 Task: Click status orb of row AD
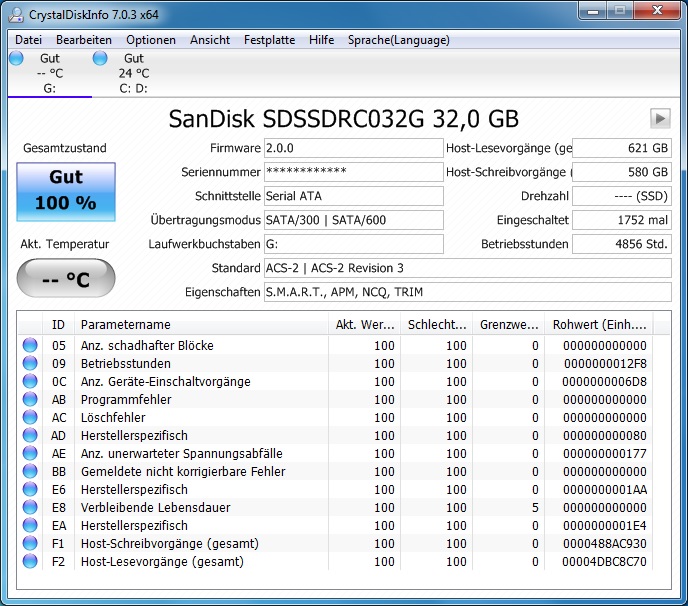coord(30,435)
